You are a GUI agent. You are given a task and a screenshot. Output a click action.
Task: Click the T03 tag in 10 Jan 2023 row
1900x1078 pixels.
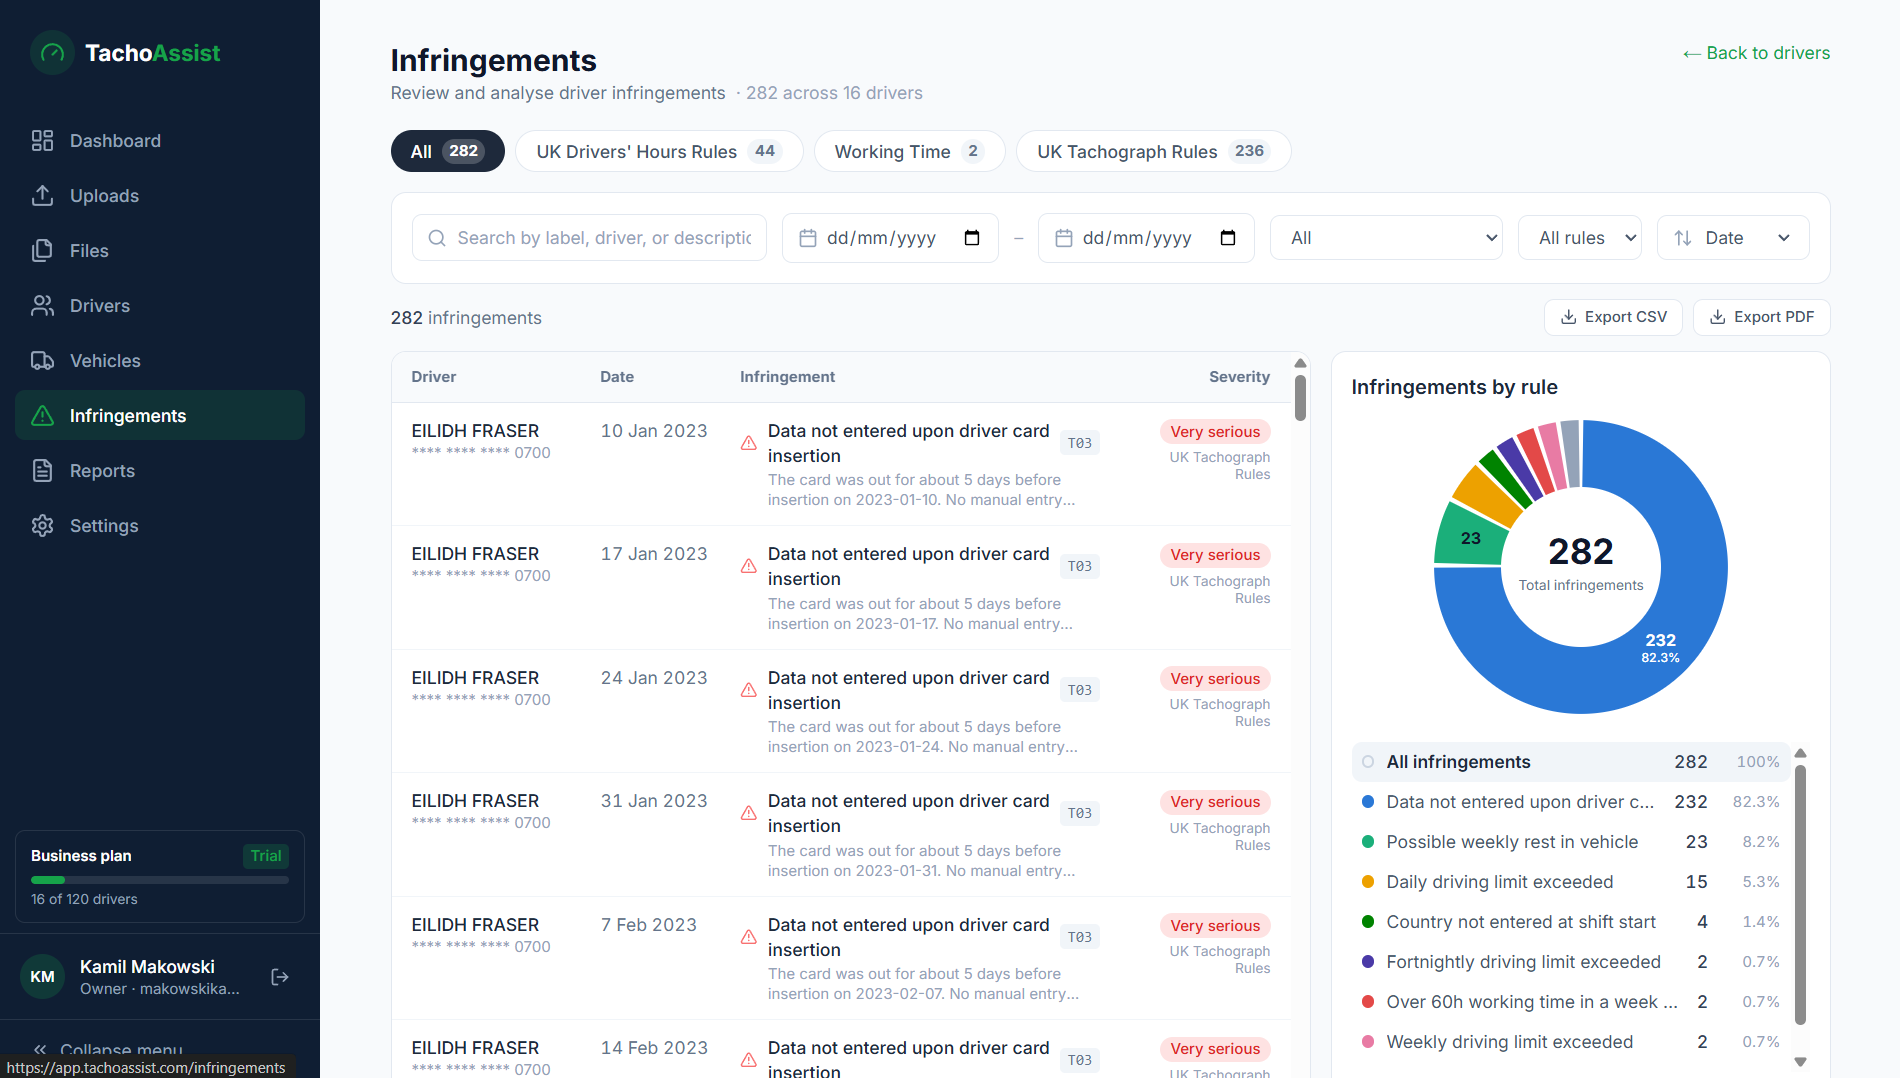[1080, 443]
